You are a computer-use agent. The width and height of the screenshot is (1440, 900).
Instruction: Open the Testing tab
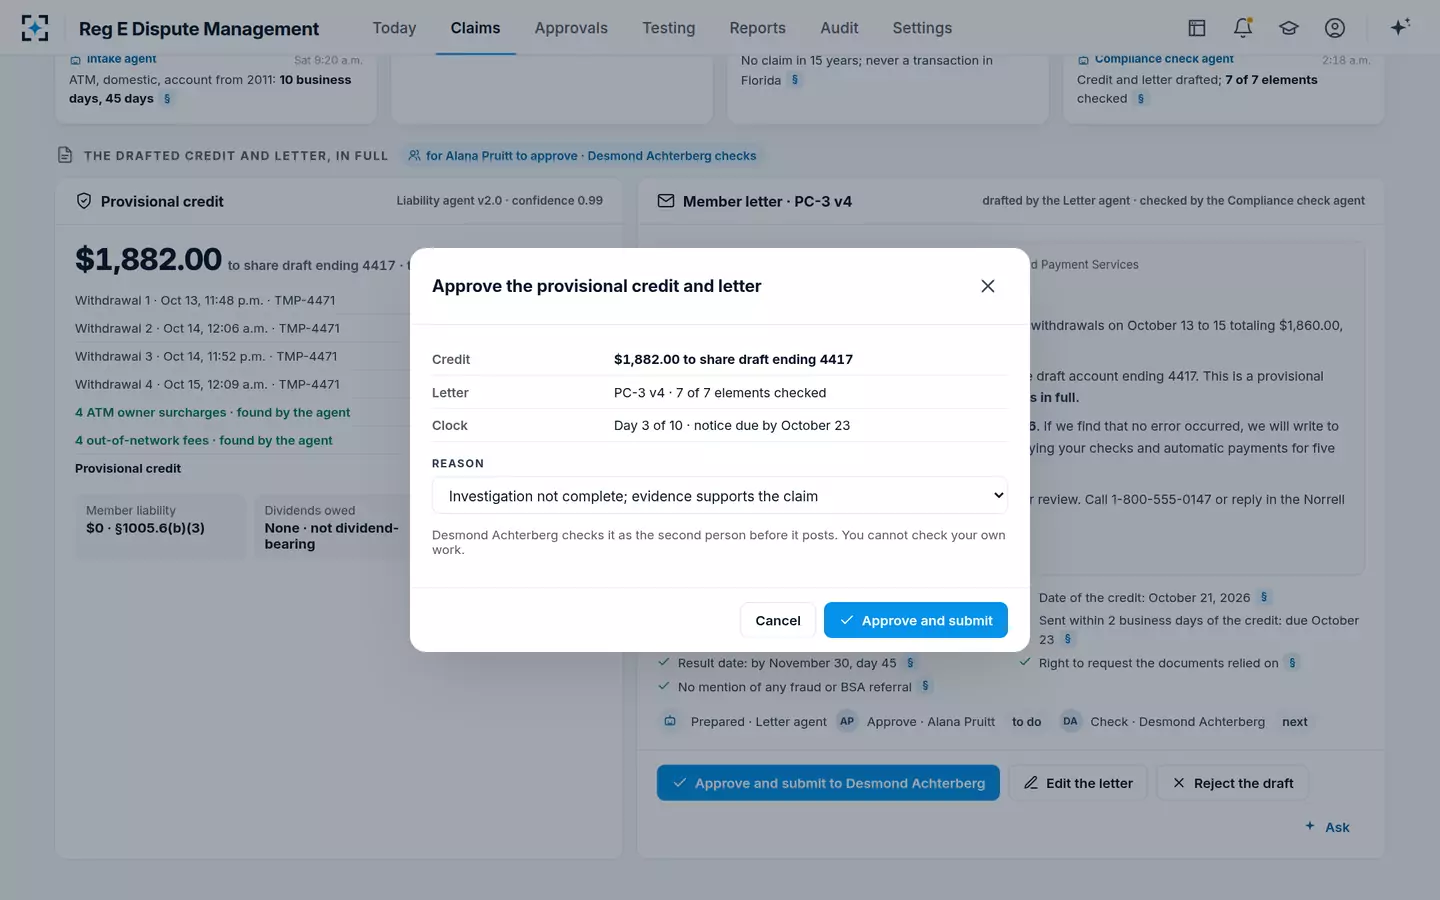coord(668,28)
